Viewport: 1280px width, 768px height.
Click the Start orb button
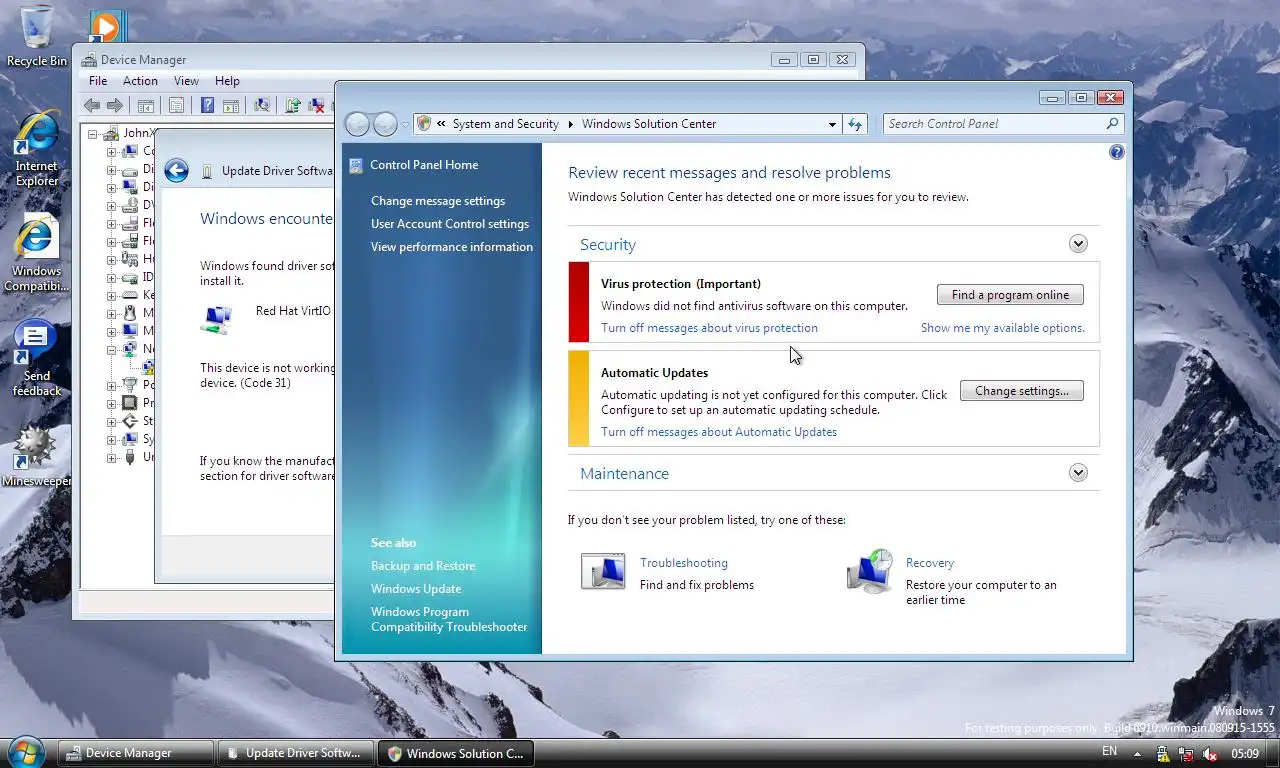25,752
